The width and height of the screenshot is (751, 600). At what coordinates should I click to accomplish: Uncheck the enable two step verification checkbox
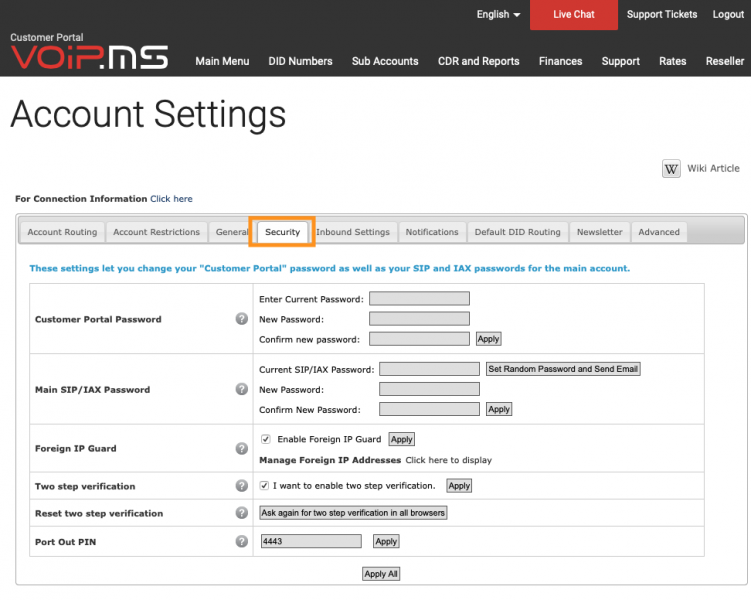(264, 486)
